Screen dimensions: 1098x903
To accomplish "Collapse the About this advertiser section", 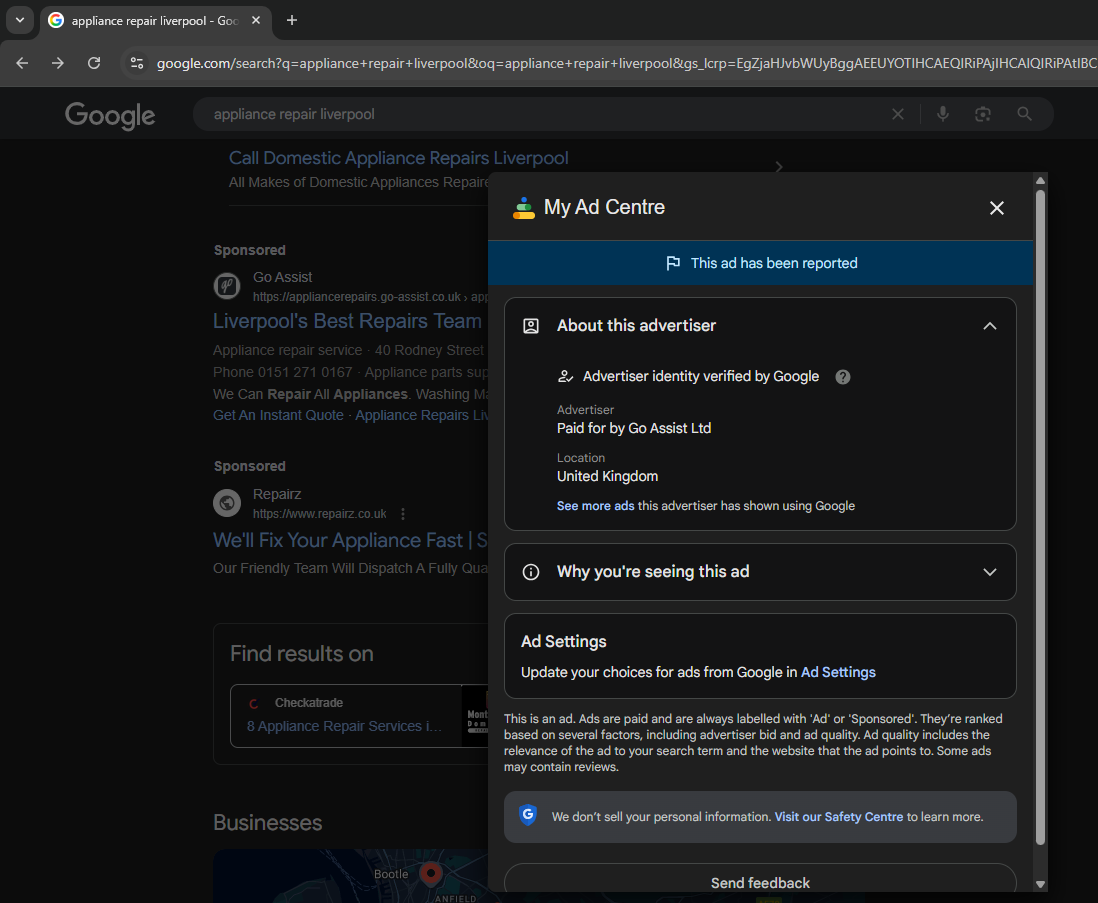I will pyautogui.click(x=989, y=326).
